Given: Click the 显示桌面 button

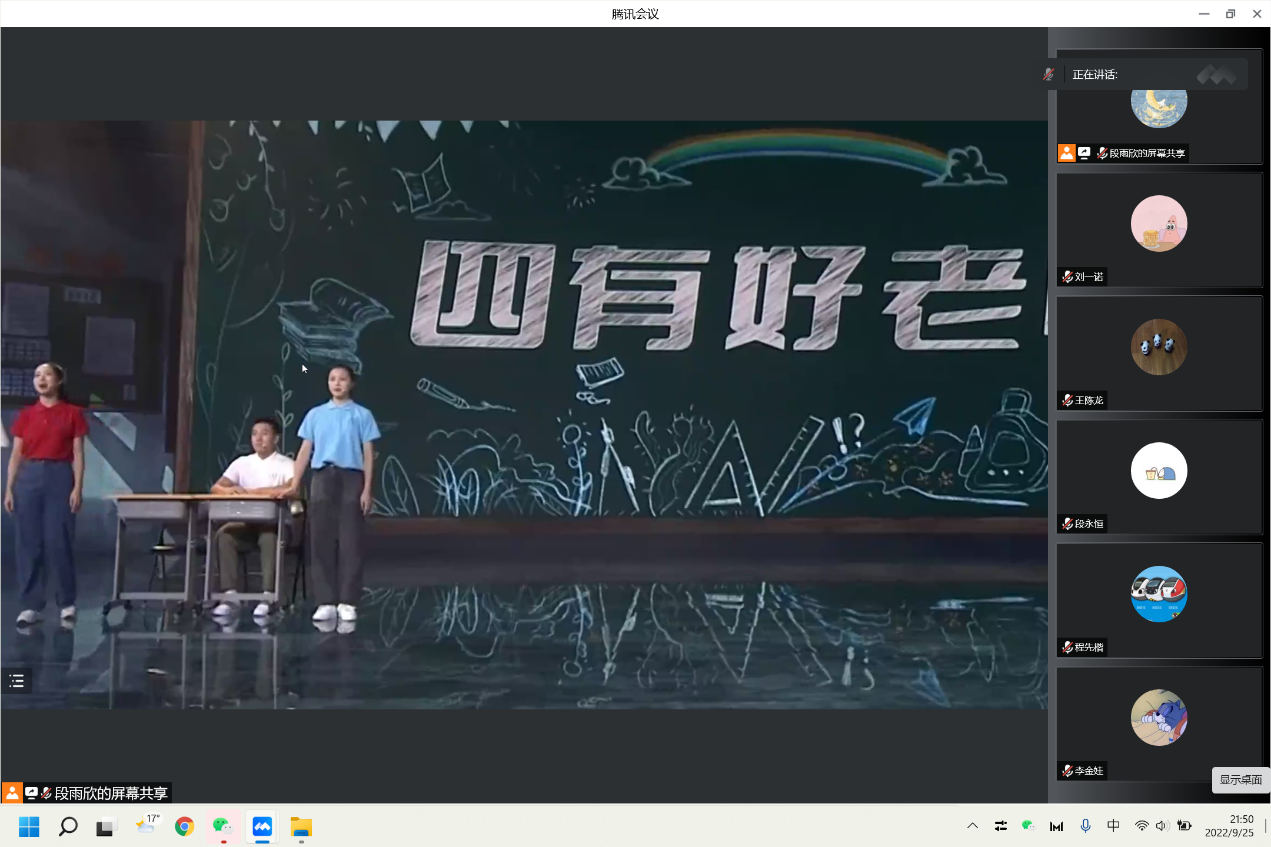Looking at the screenshot, I should 1239,780.
